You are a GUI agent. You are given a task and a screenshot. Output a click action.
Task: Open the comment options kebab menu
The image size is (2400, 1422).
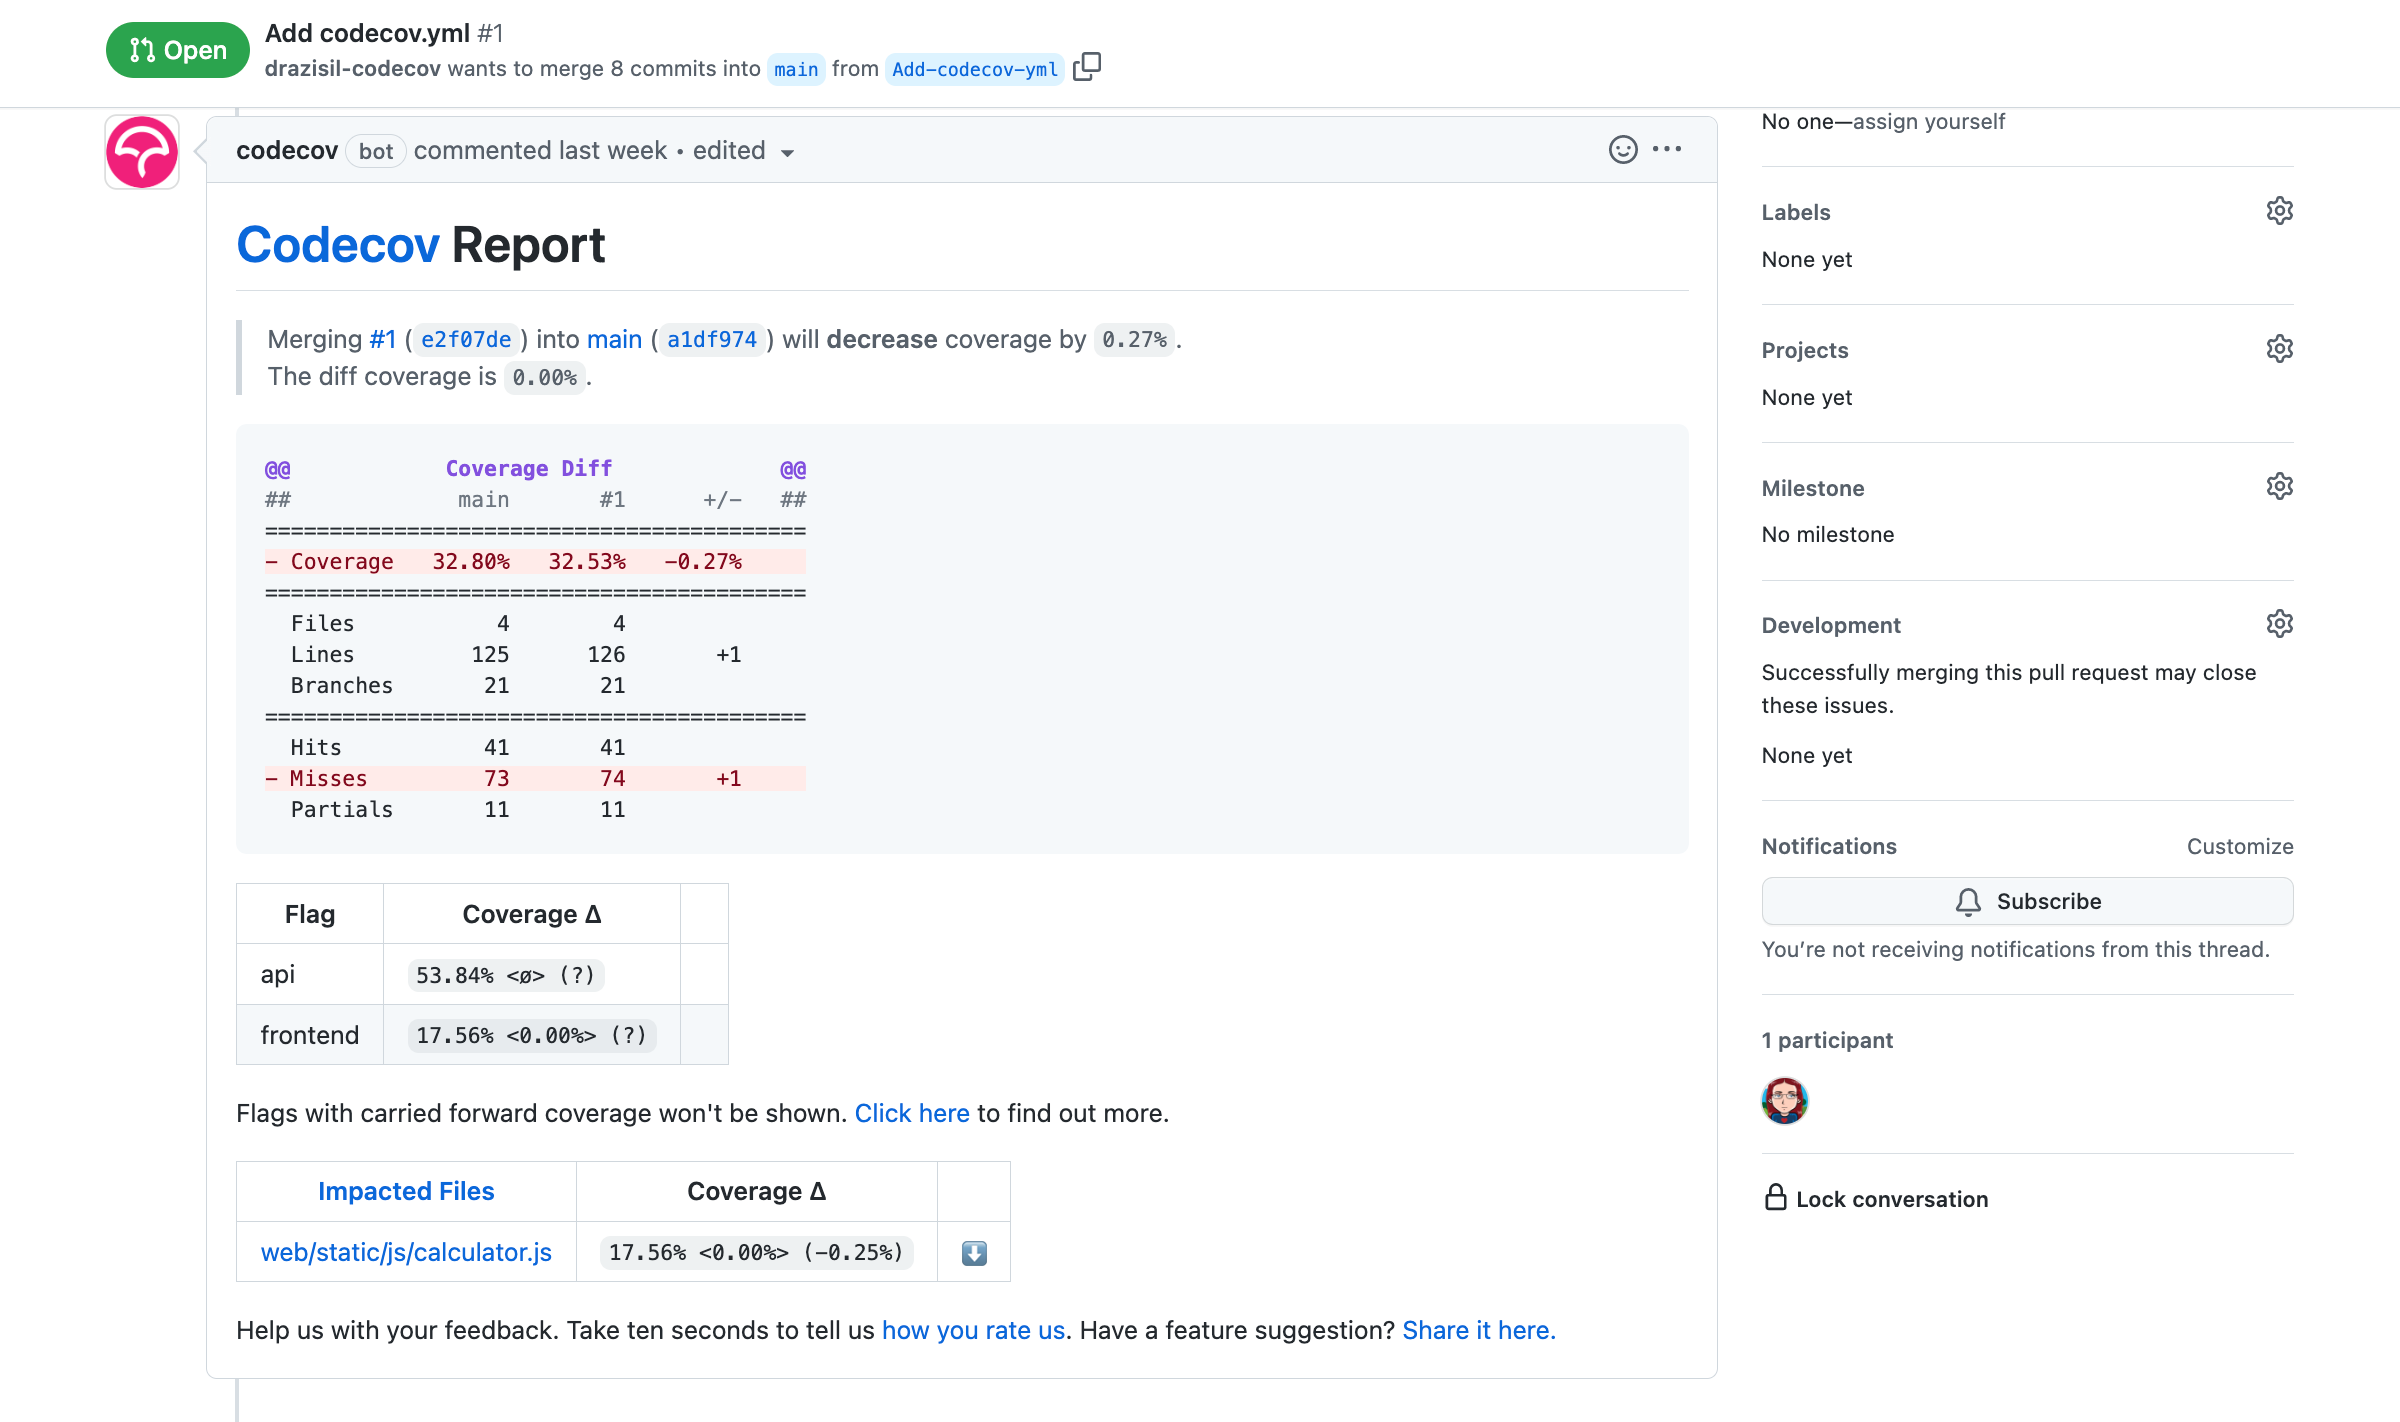[x=1668, y=149]
